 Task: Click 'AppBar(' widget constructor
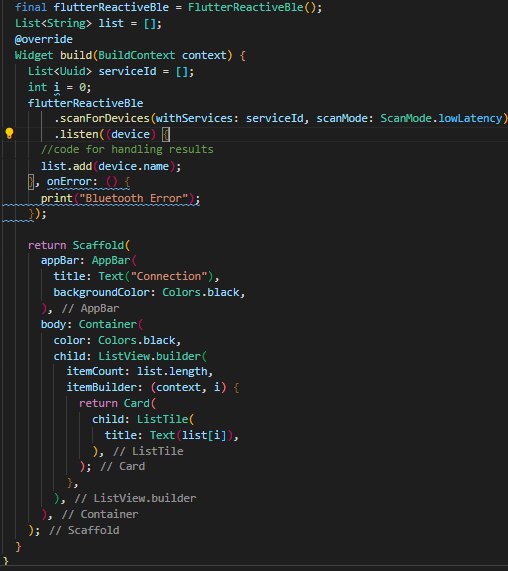pos(114,261)
